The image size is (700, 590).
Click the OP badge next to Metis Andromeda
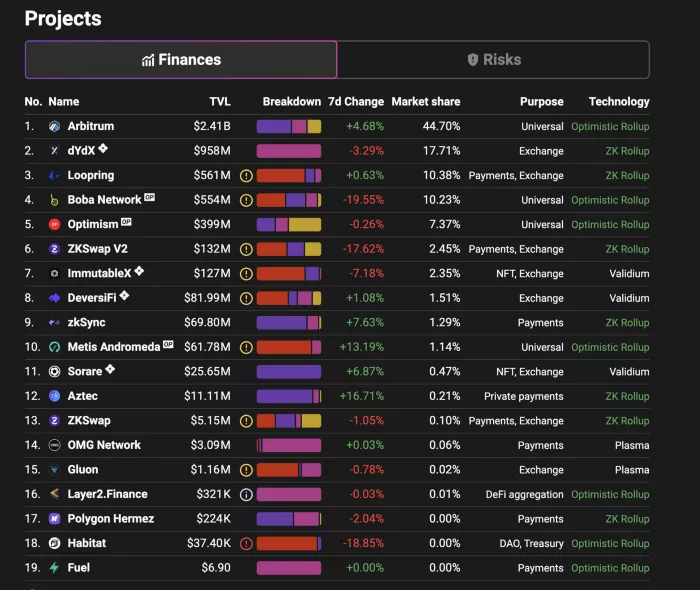[168, 344]
